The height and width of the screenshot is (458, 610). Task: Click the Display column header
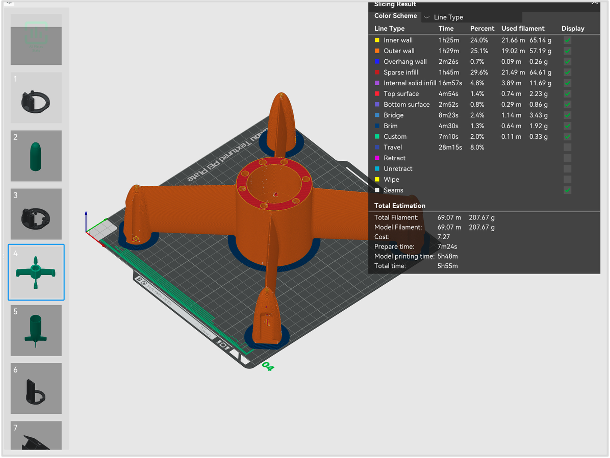click(573, 28)
